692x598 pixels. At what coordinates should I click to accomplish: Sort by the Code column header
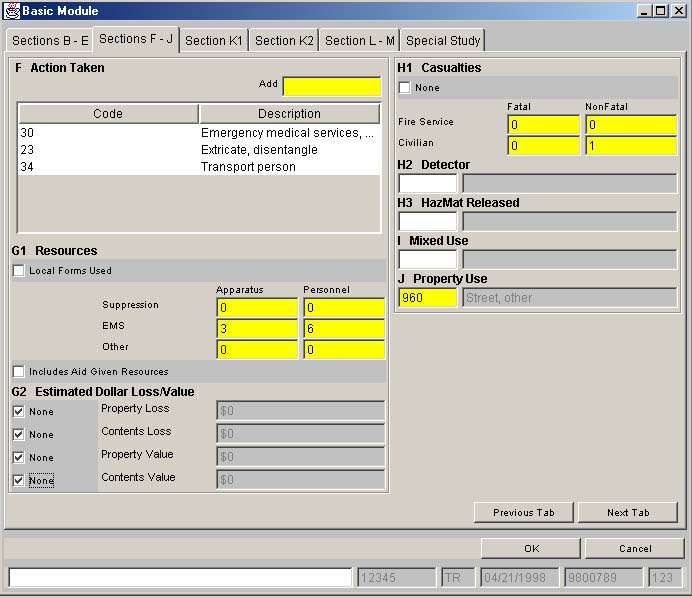pyautogui.click(x=108, y=114)
